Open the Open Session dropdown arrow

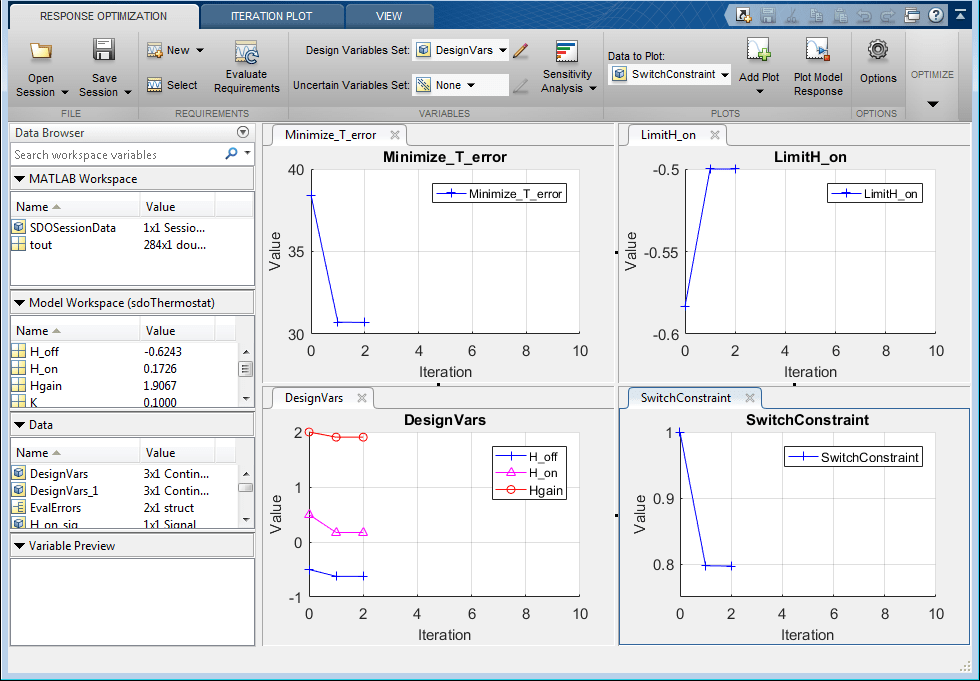coord(64,92)
